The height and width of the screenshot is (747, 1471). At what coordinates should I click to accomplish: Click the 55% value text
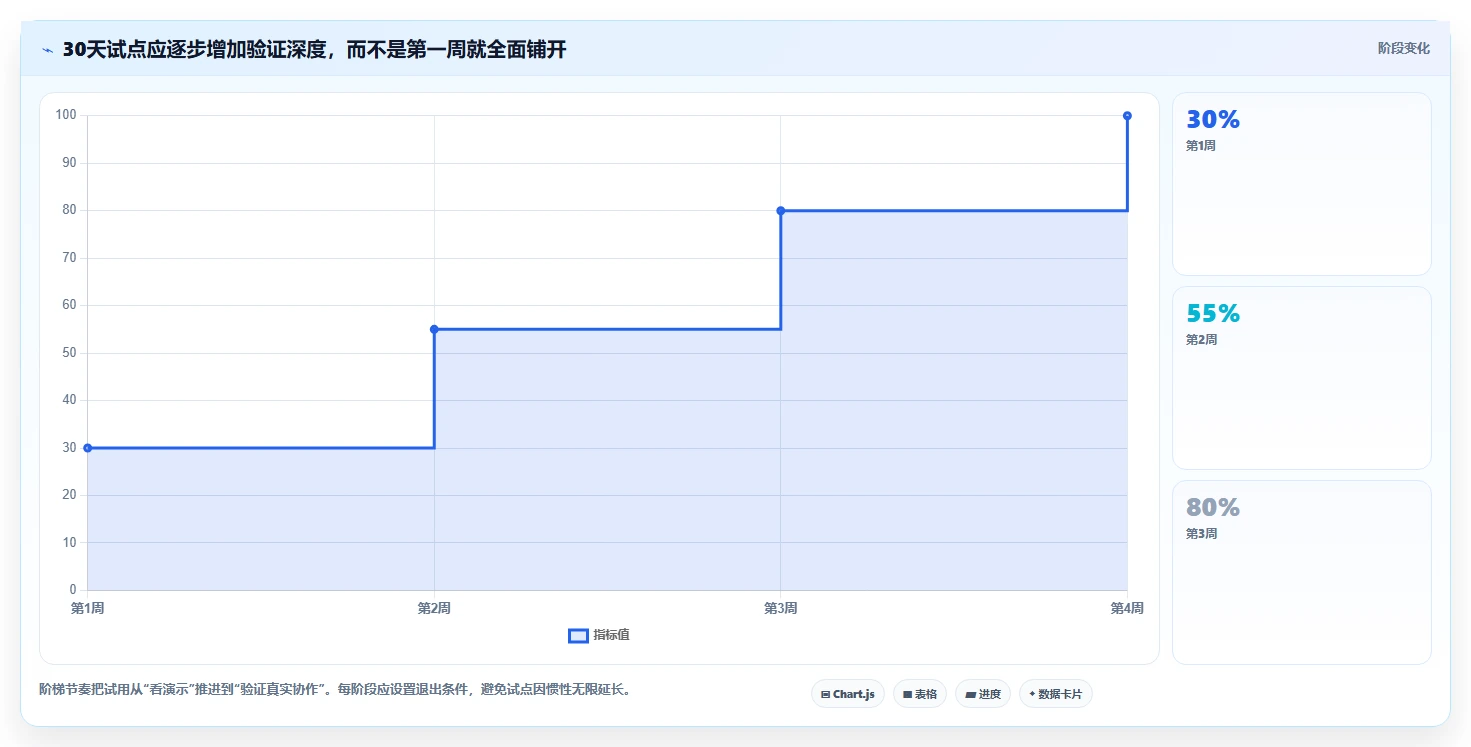point(1213,314)
